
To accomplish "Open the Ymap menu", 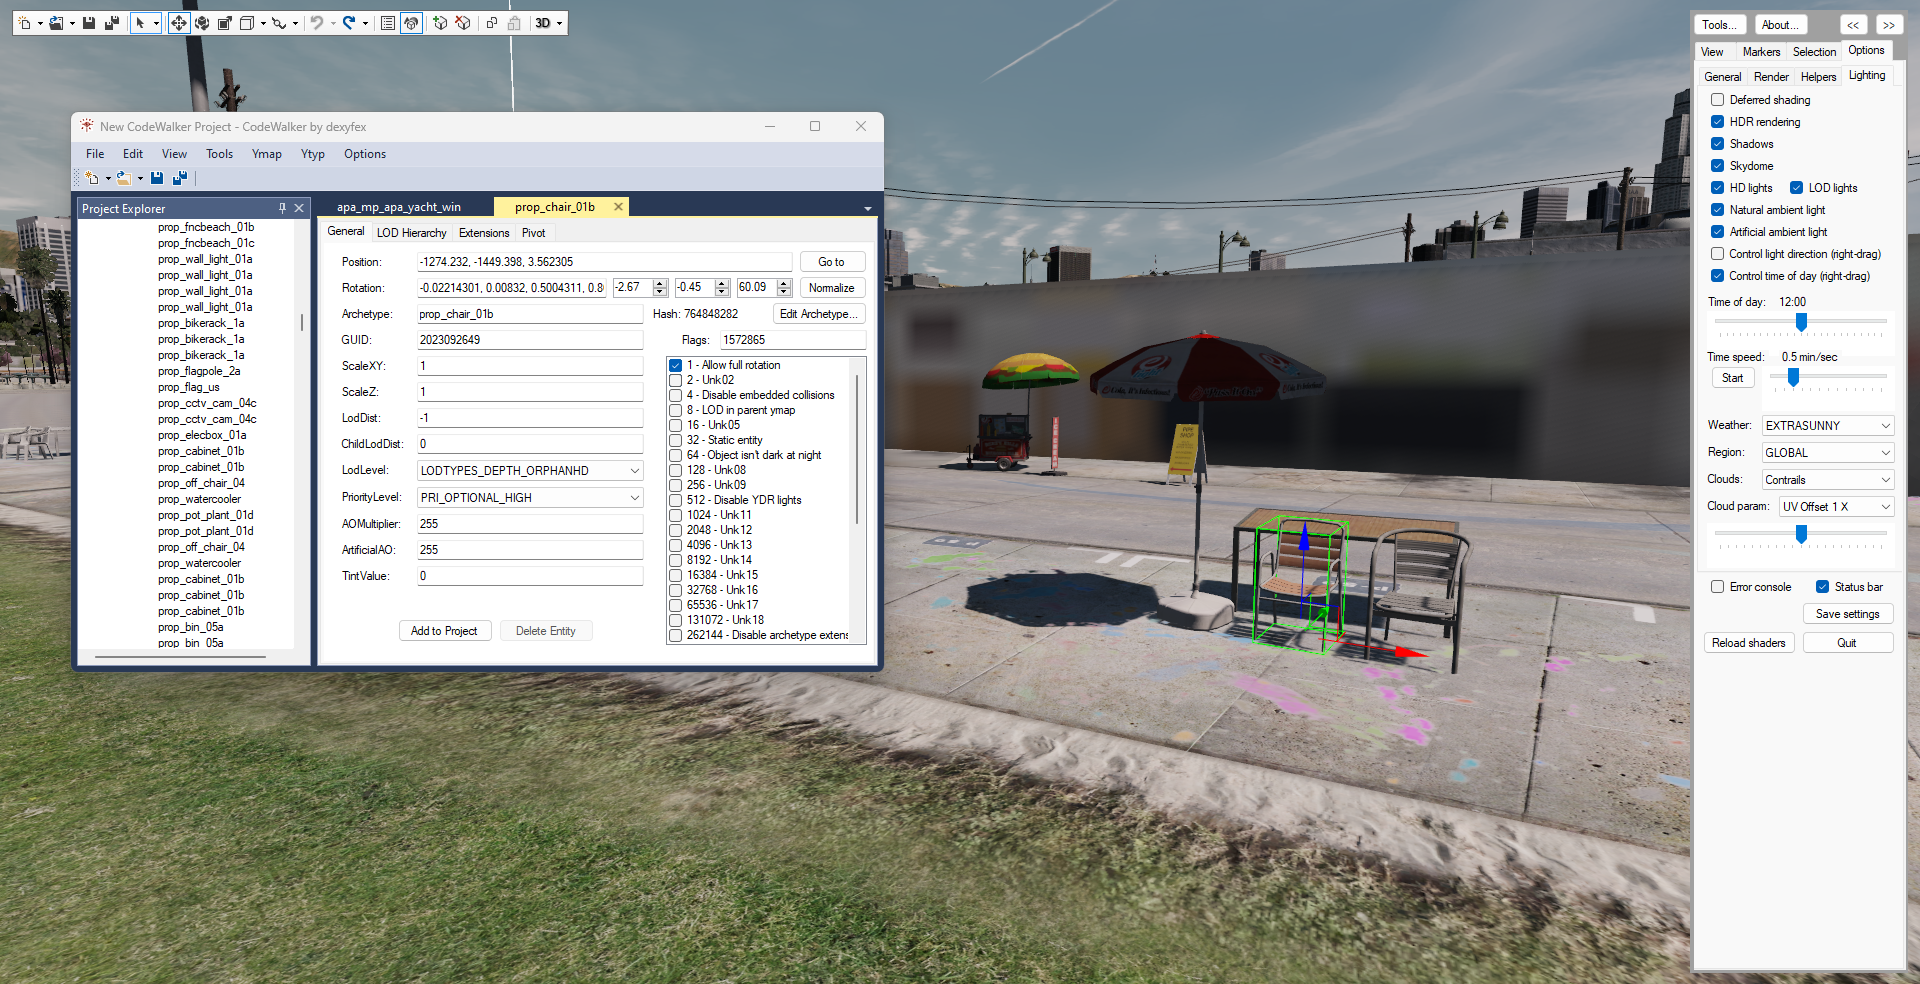I will click(266, 154).
